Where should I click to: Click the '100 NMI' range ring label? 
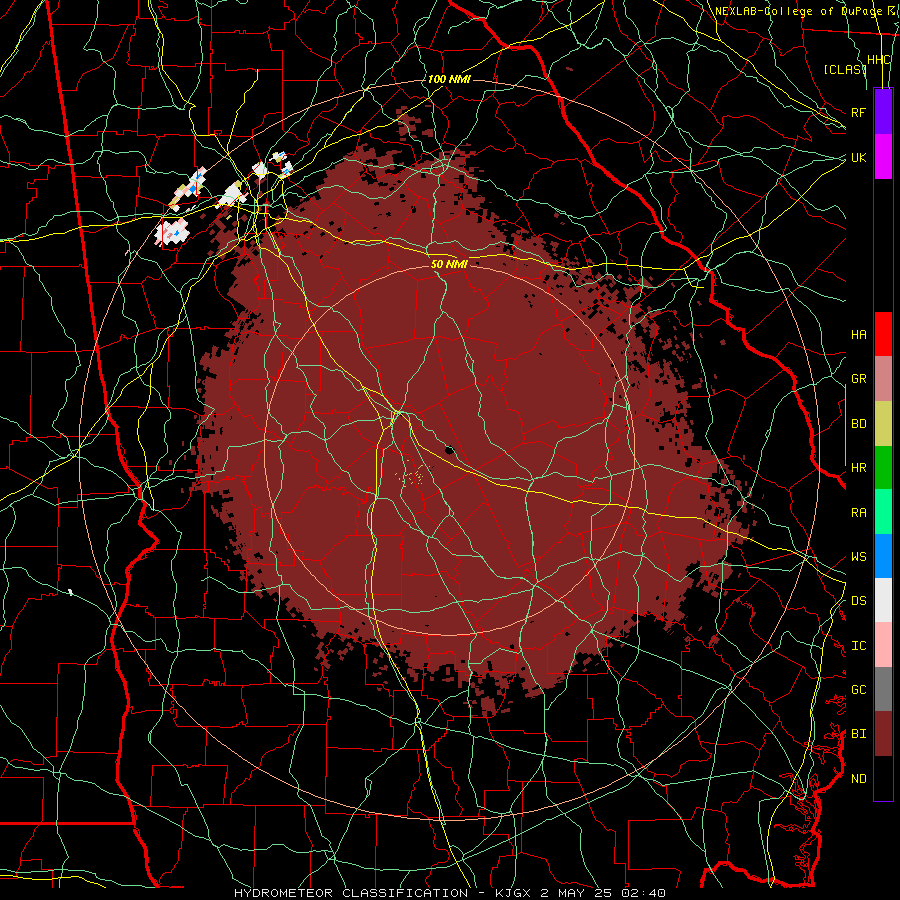tap(449, 79)
